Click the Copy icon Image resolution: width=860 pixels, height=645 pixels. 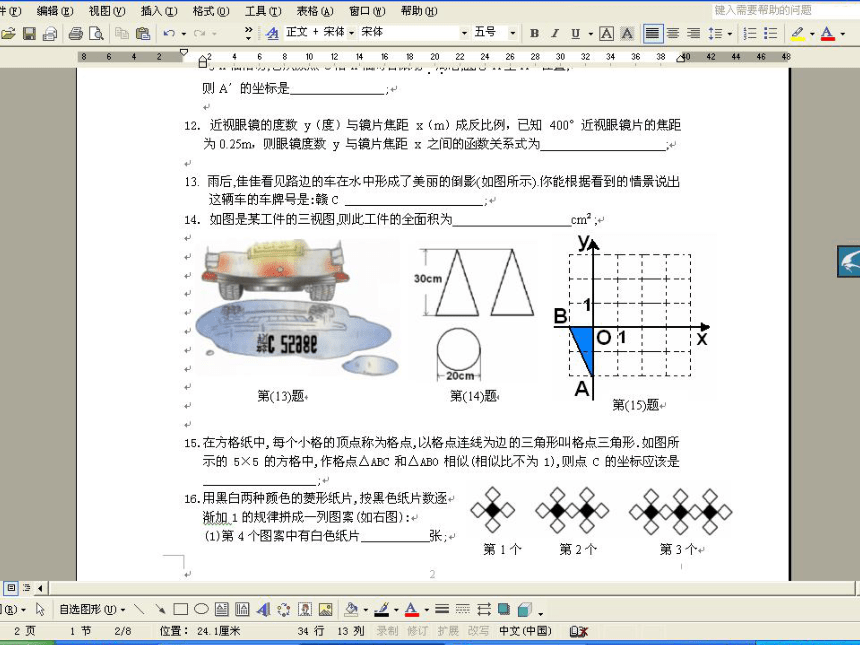click(x=122, y=34)
